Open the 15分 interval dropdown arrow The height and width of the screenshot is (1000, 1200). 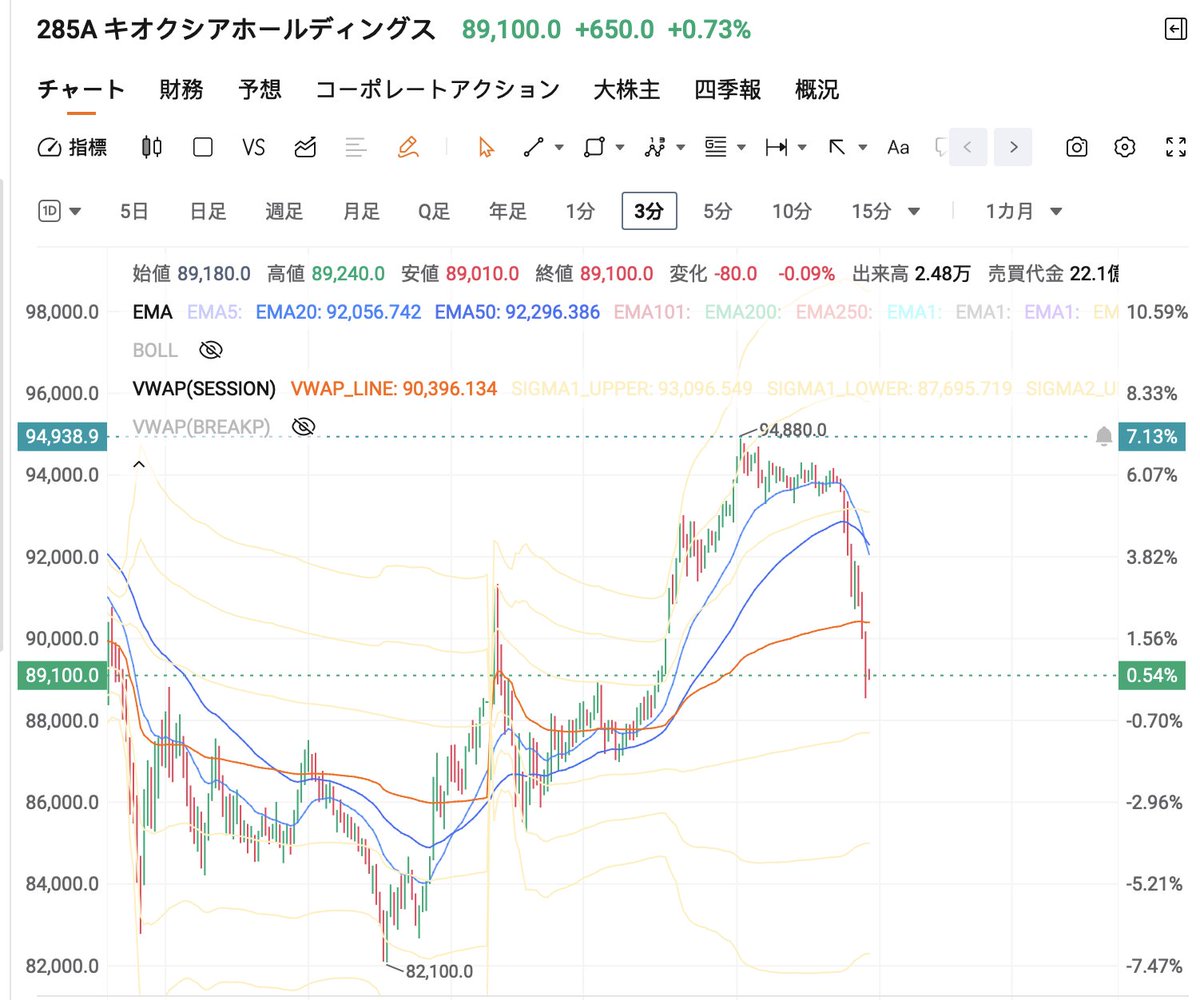(x=912, y=211)
